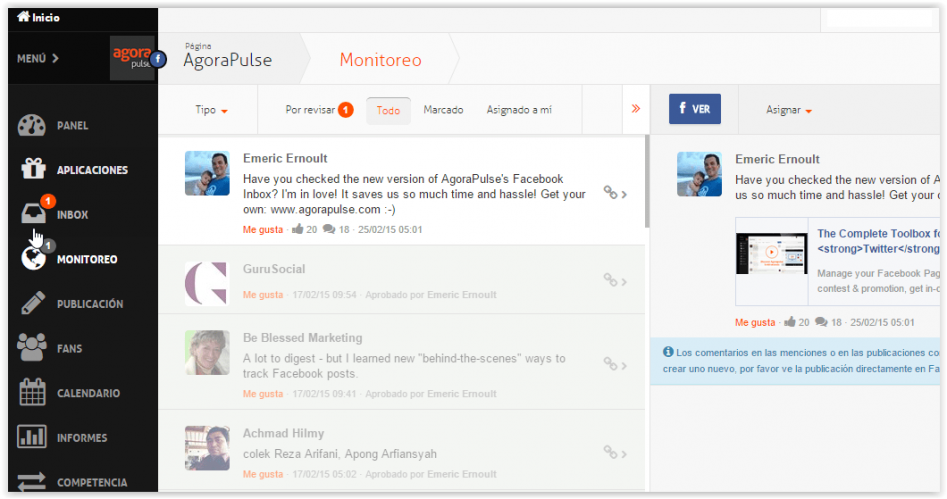Click the comments bubble icon in the list post
The image size is (947, 499).
click(x=329, y=229)
